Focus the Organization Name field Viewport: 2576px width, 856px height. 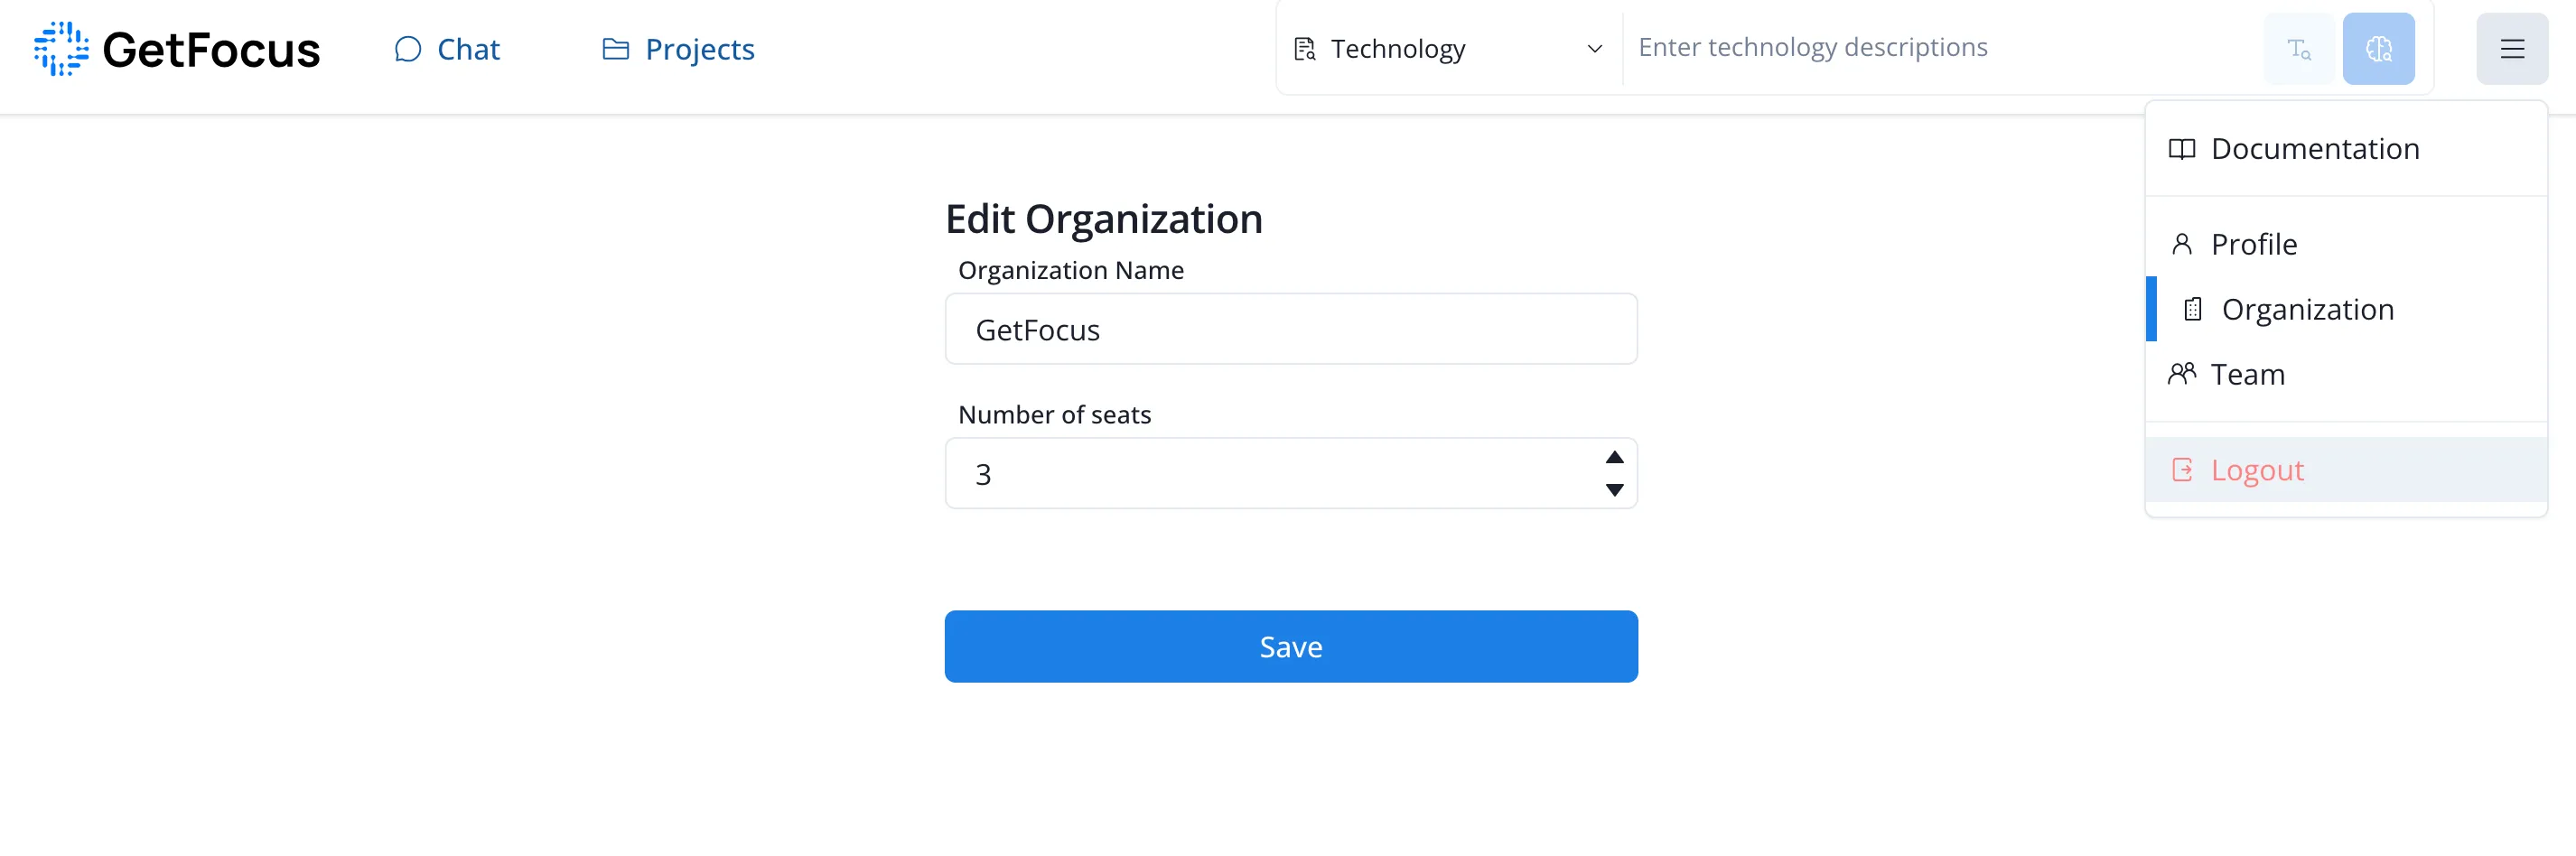[x=1290, y=329]
